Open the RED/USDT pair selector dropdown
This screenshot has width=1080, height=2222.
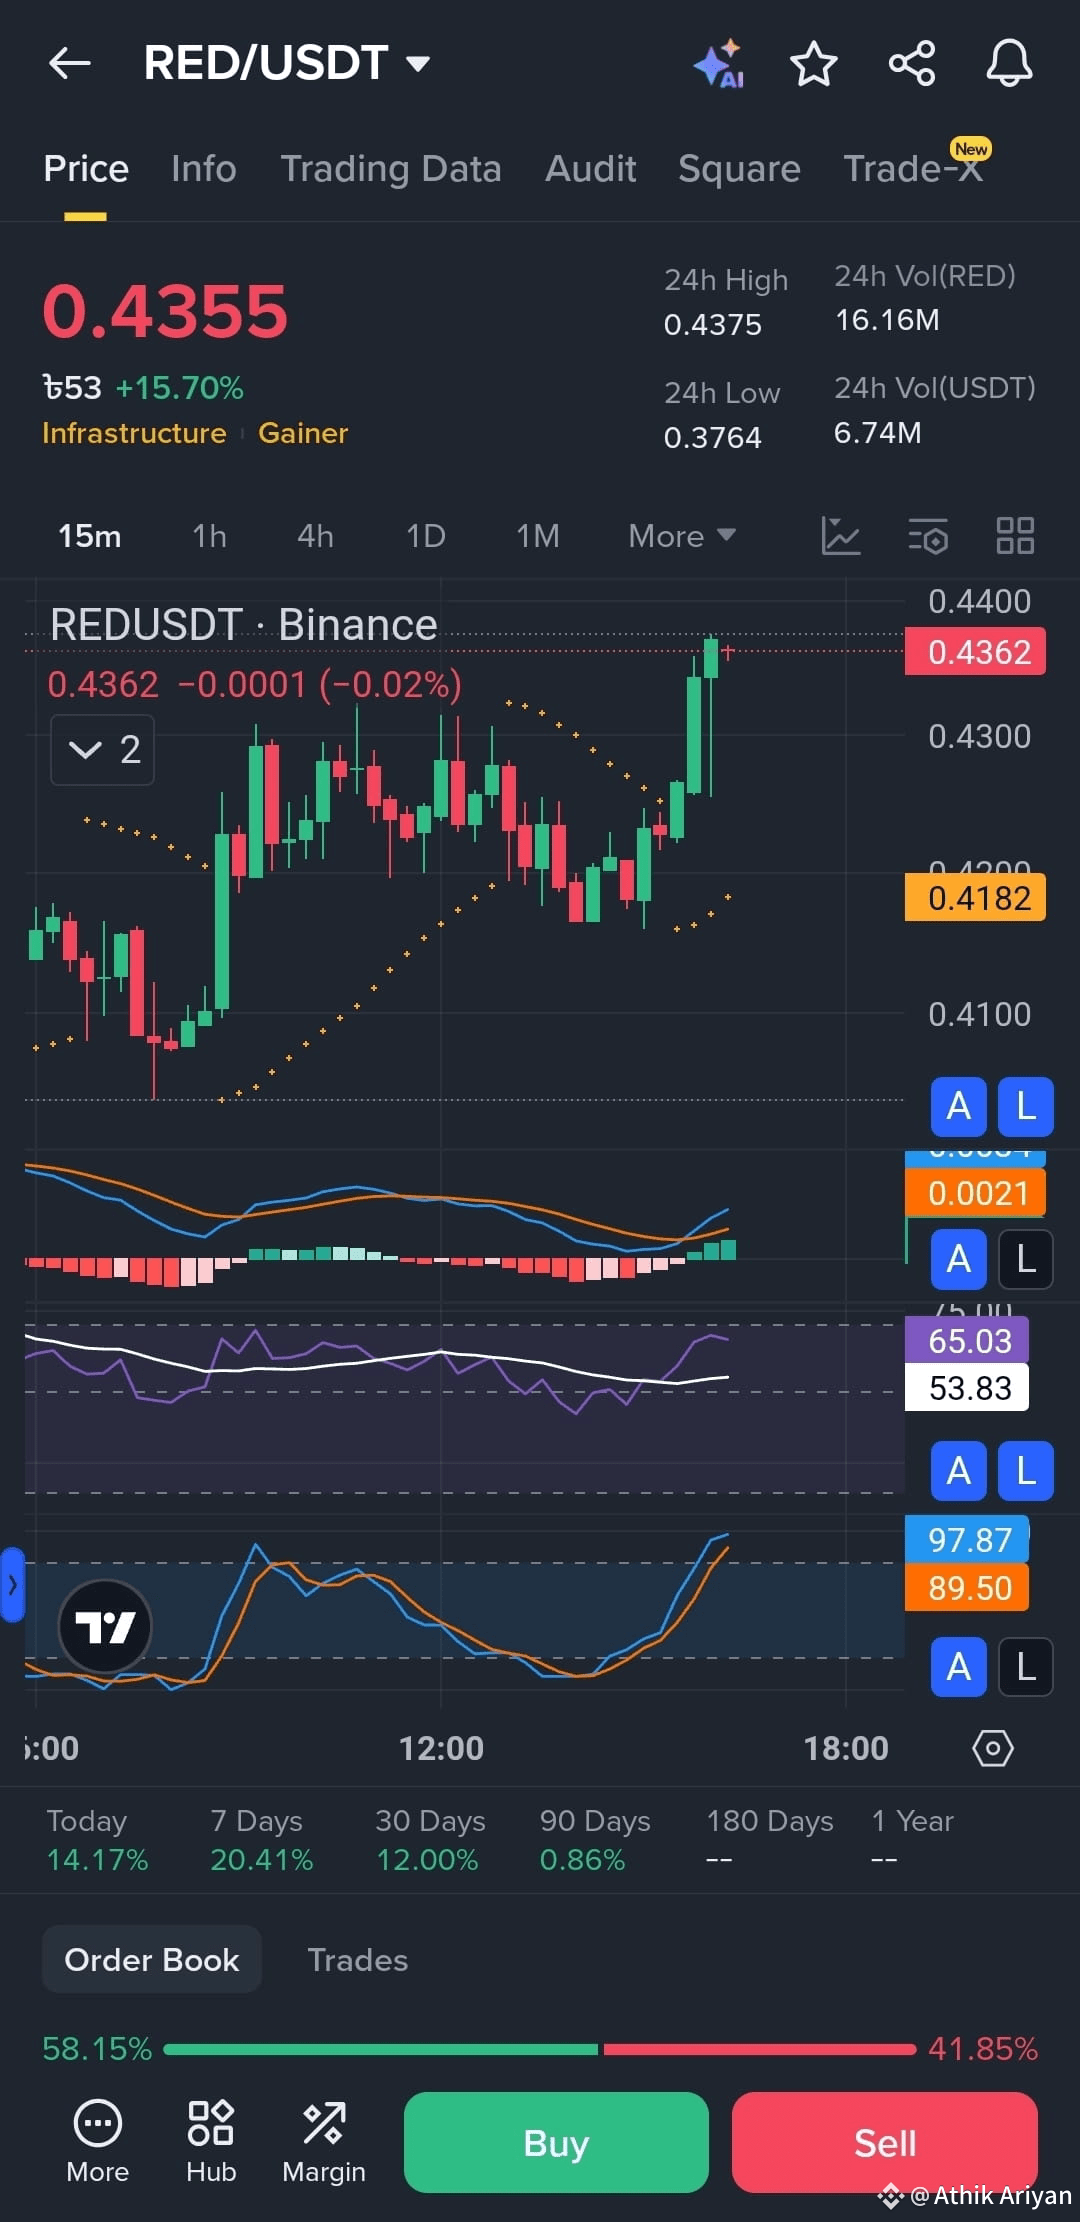(x=287, y=64)
